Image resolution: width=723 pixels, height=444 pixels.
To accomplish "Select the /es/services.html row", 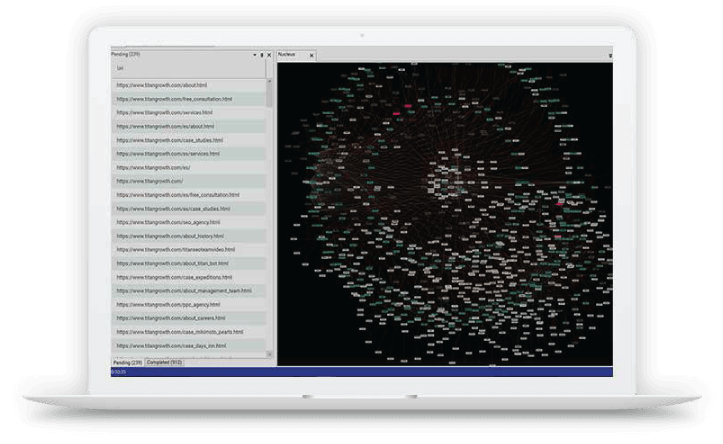I will coord(188,154).
